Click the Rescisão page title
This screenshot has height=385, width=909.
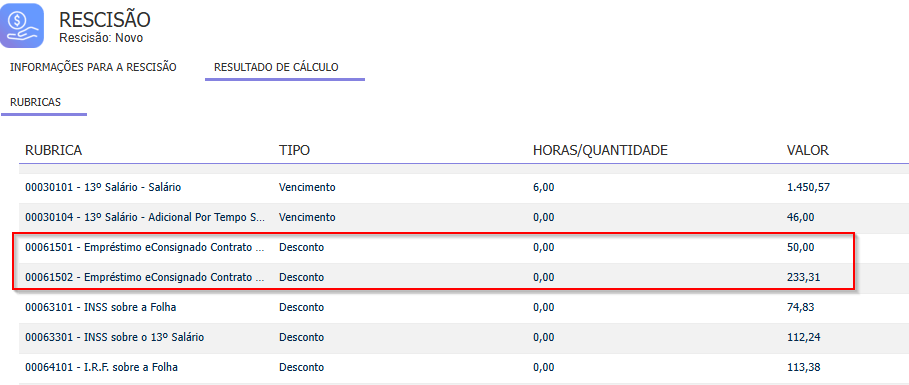pos(105,20)
